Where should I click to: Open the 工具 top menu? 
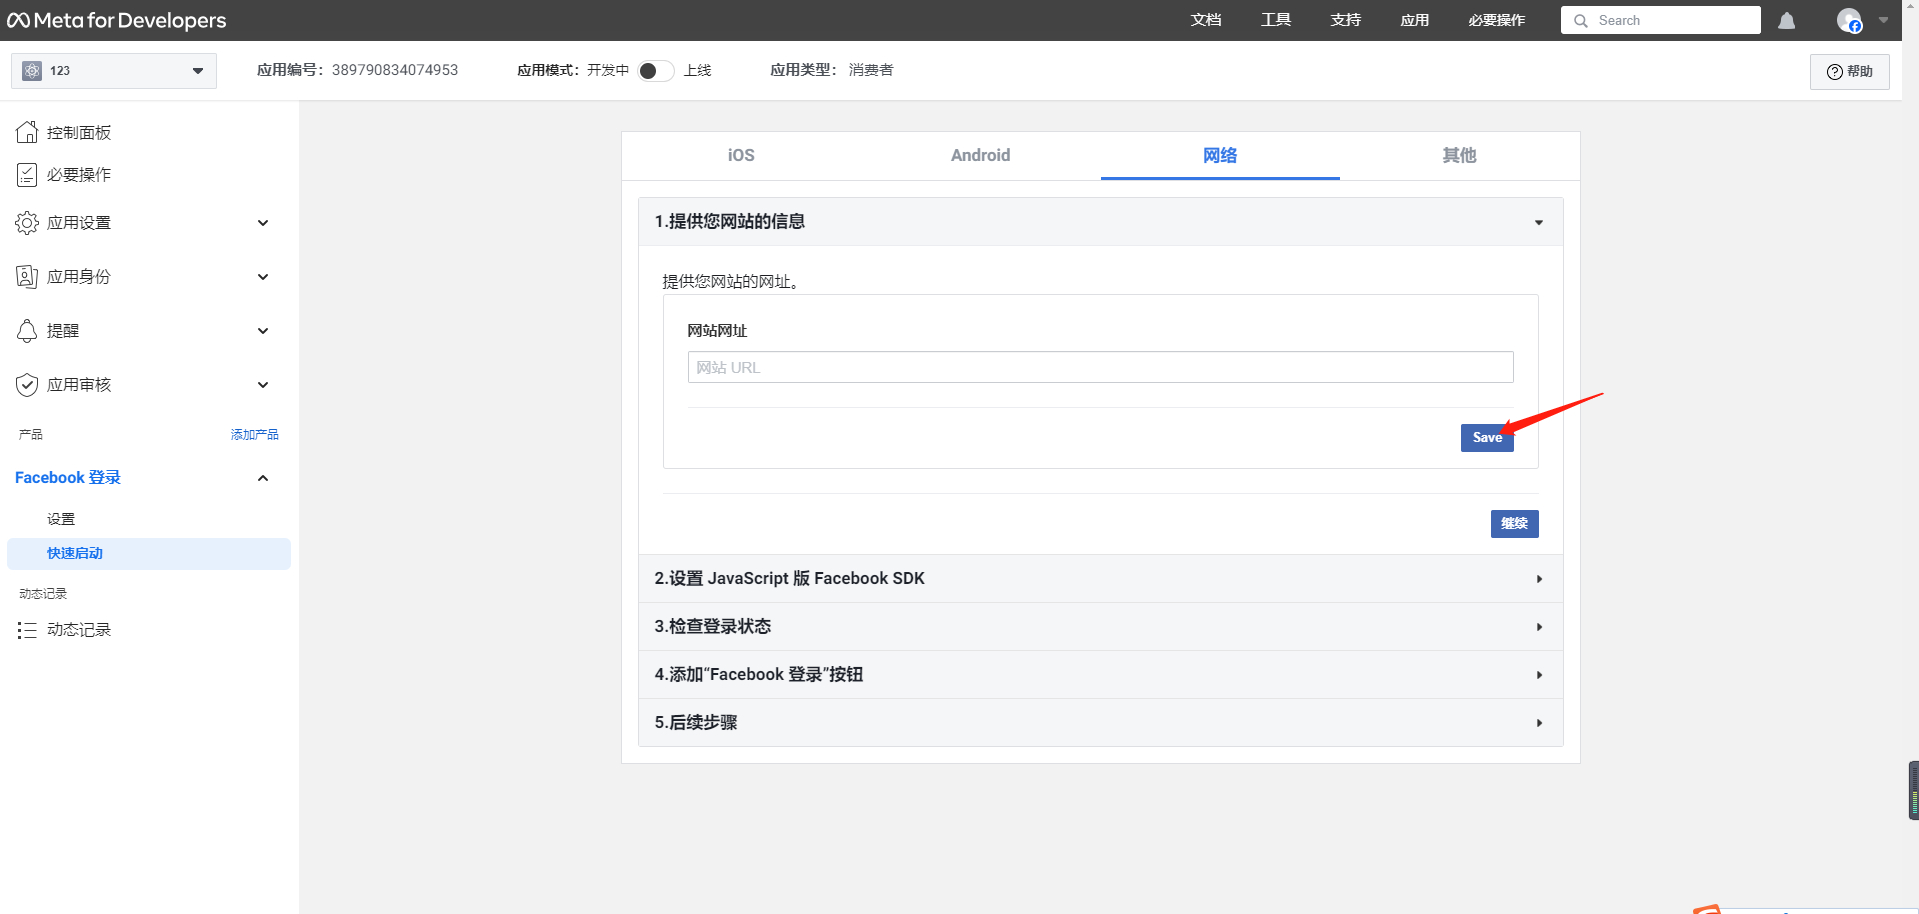pyautogui.click(x=1276, y=20)
